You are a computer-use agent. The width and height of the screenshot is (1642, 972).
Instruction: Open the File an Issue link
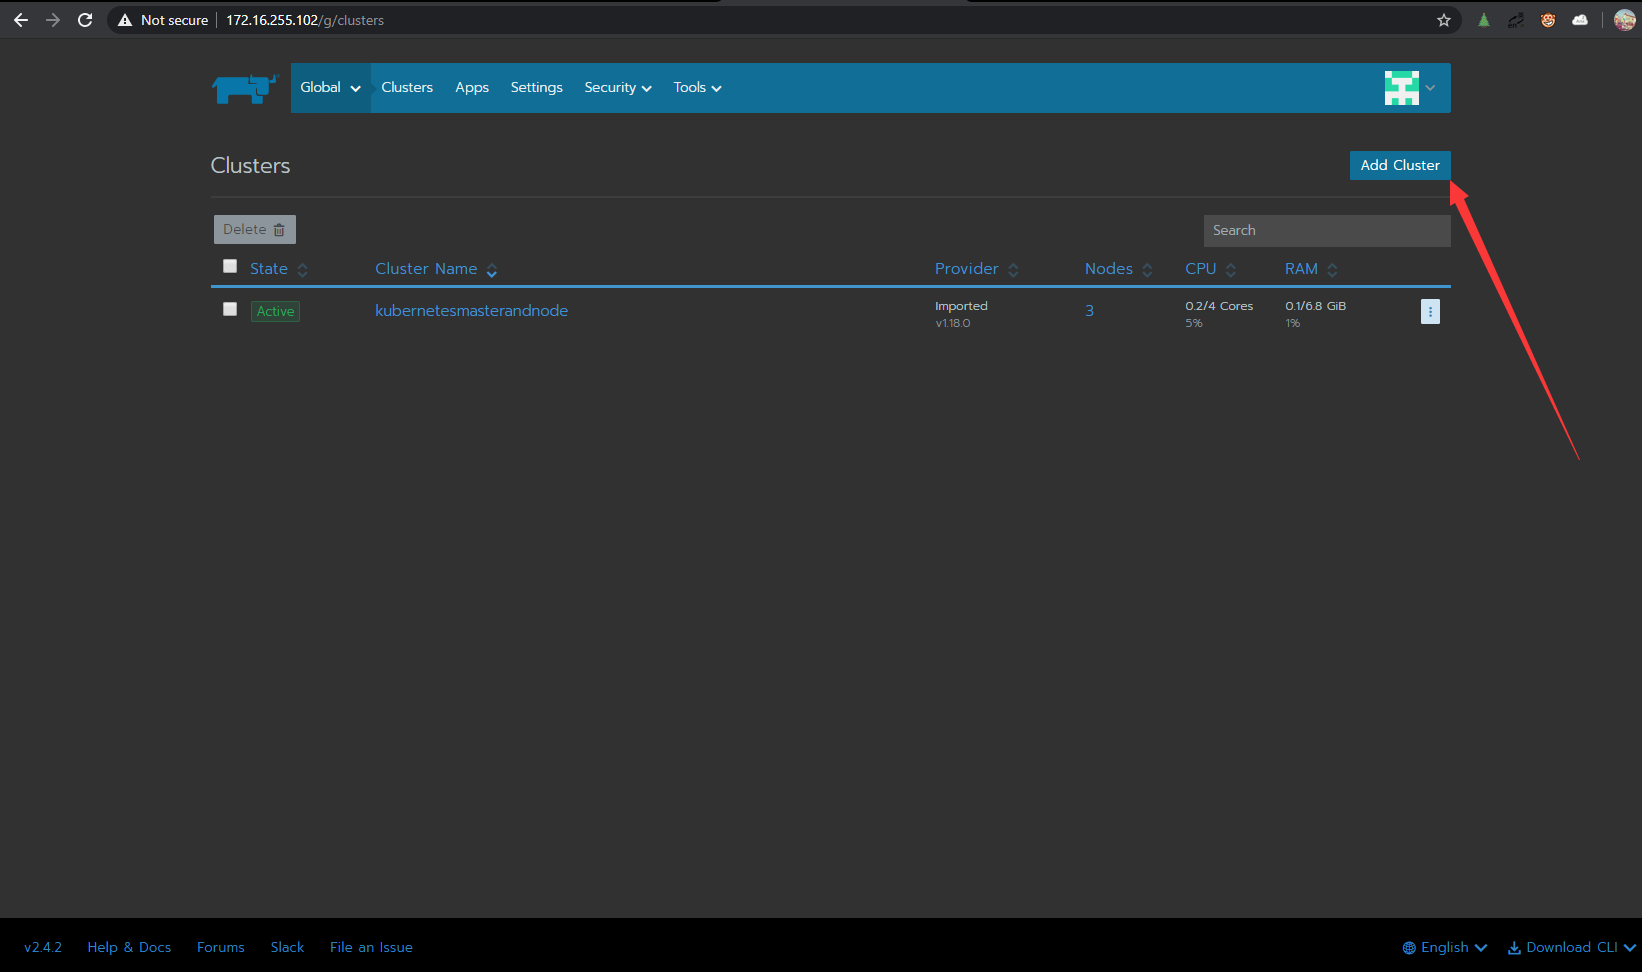(x=371, y=947)
